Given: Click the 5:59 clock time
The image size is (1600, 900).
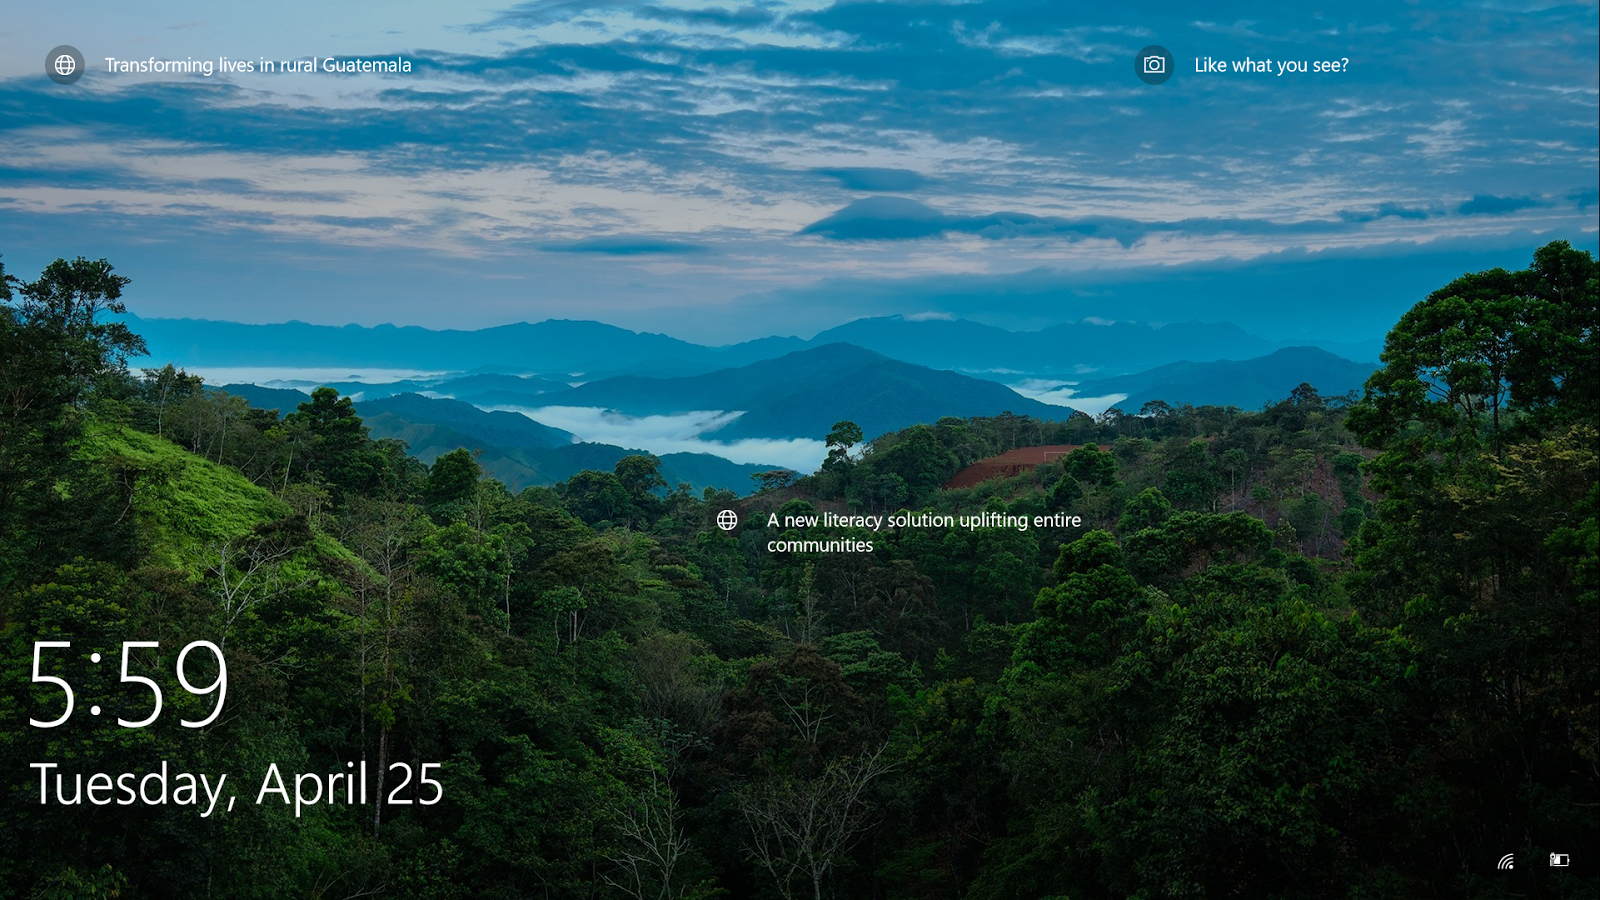Looking at the screenshot, I should pos(128,685).
